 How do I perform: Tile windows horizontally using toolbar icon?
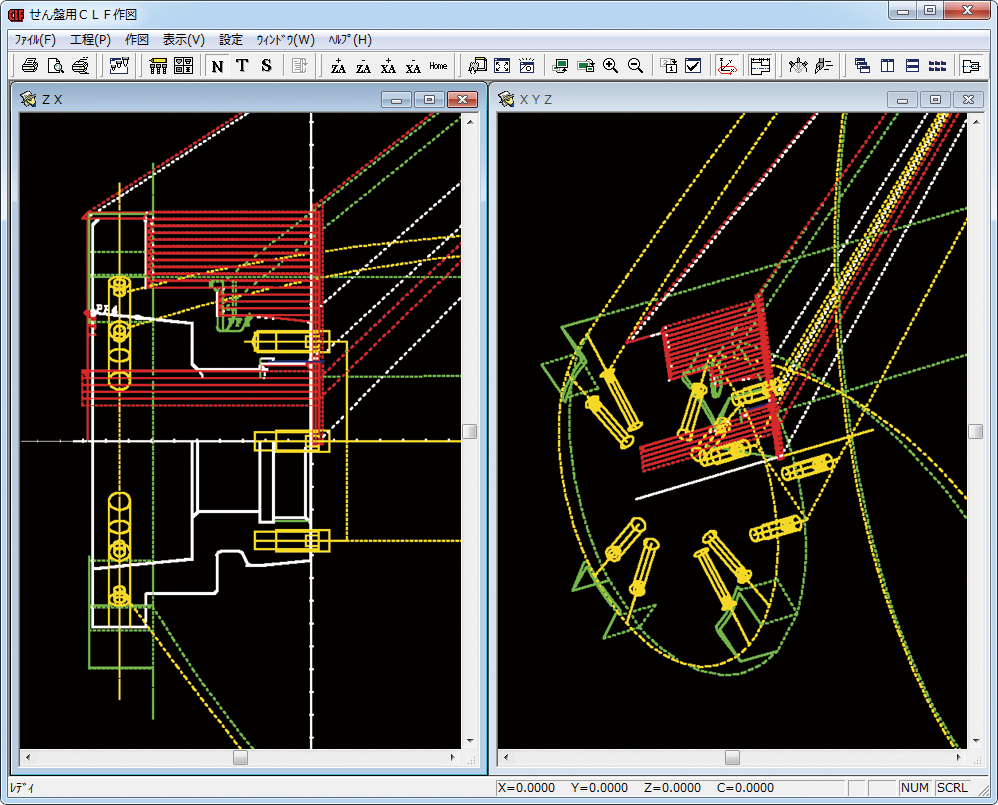[x=912, y=66]
